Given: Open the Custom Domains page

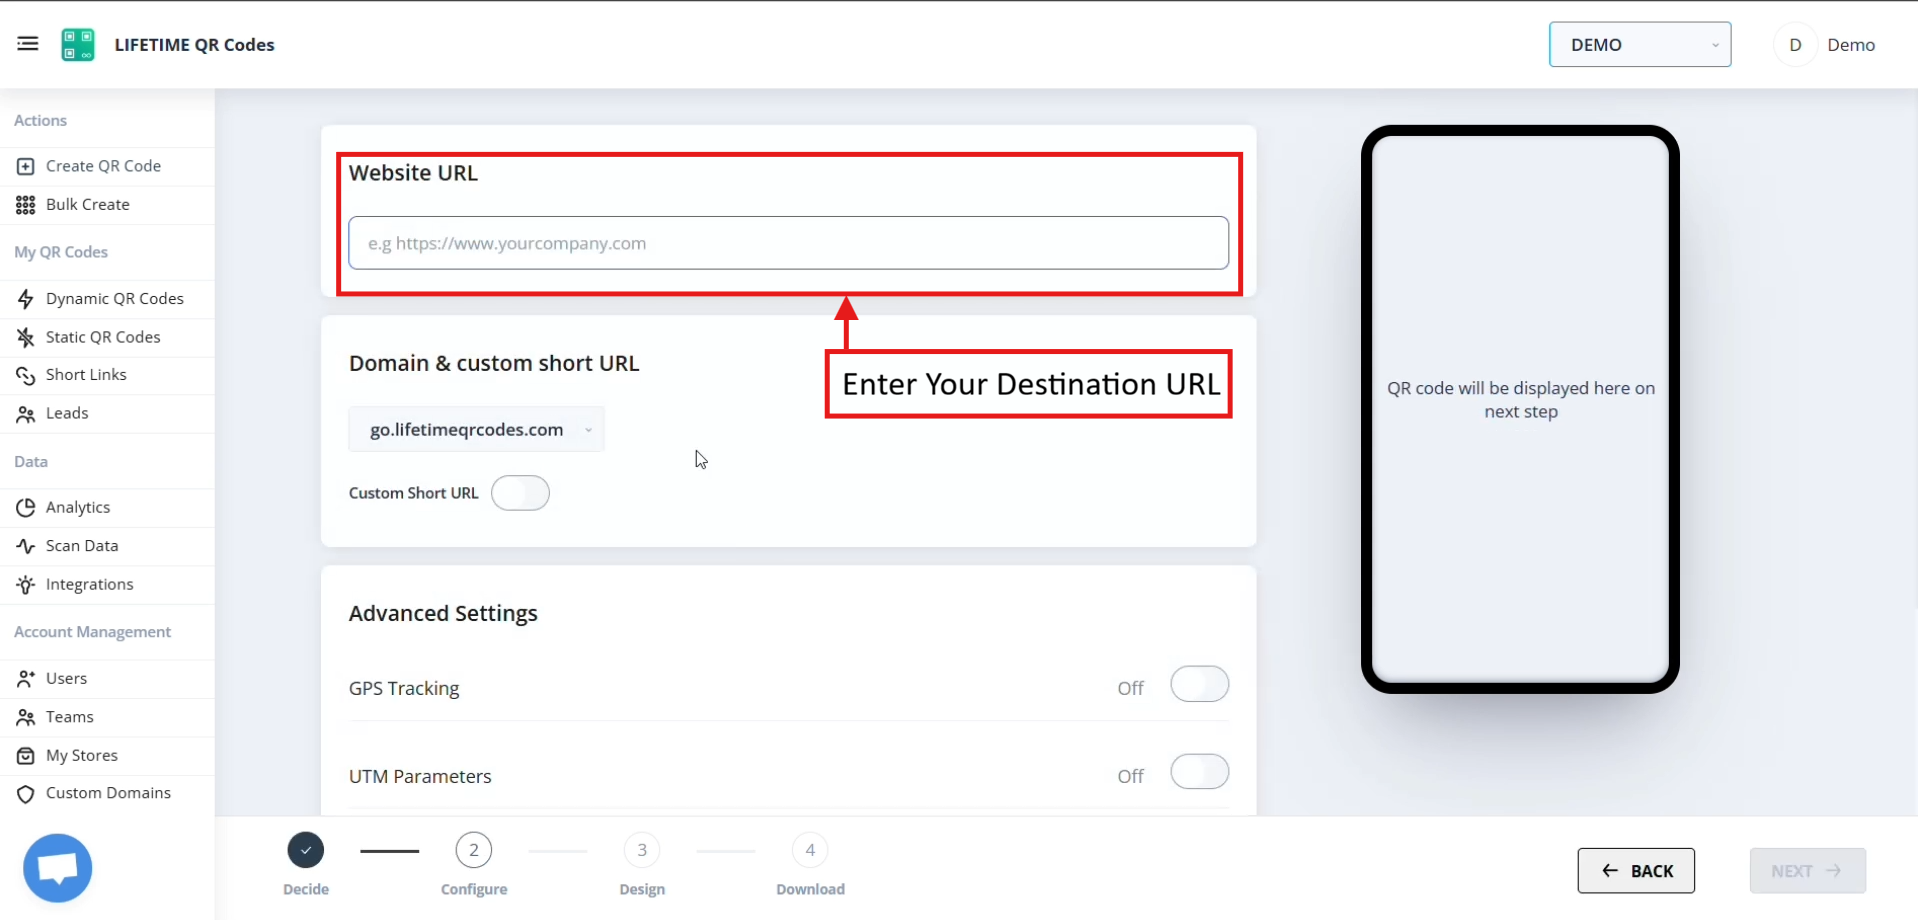Looking at the screenshot, I should [x=107, y=792].
